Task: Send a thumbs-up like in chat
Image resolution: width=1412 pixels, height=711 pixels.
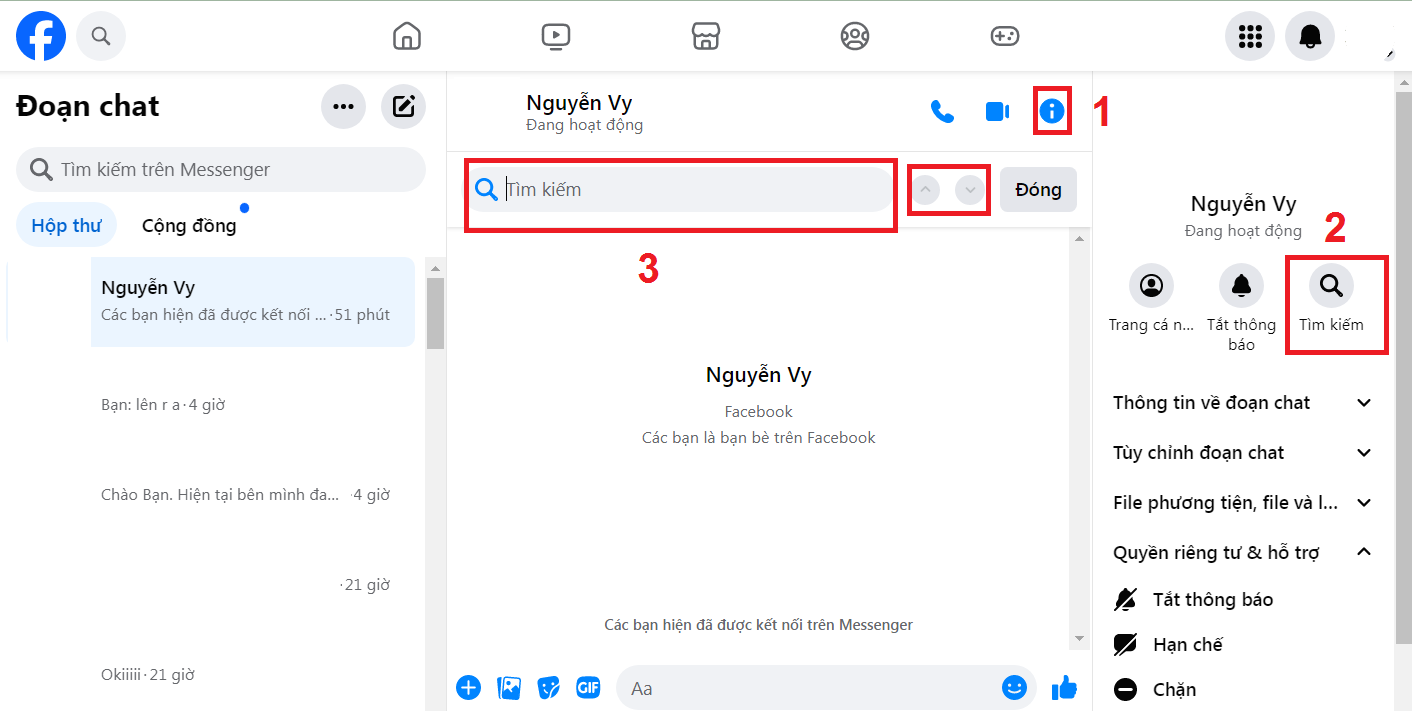Action: click(1064, 688)
